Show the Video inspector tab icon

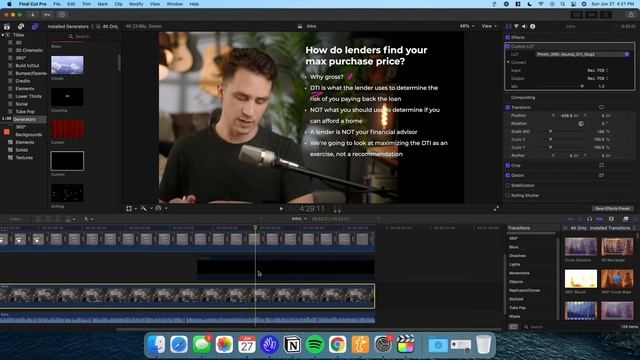click(508, 26)
